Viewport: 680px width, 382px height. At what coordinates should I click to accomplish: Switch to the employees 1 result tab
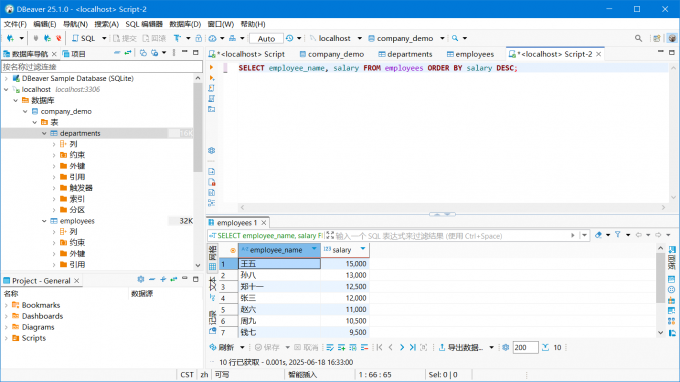tap(237, 222)
